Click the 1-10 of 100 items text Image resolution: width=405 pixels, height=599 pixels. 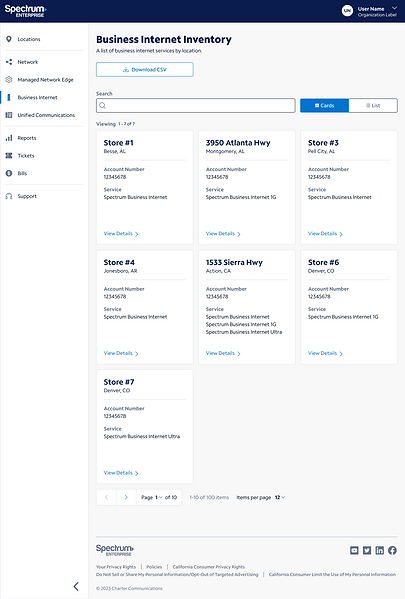point(209,497)
